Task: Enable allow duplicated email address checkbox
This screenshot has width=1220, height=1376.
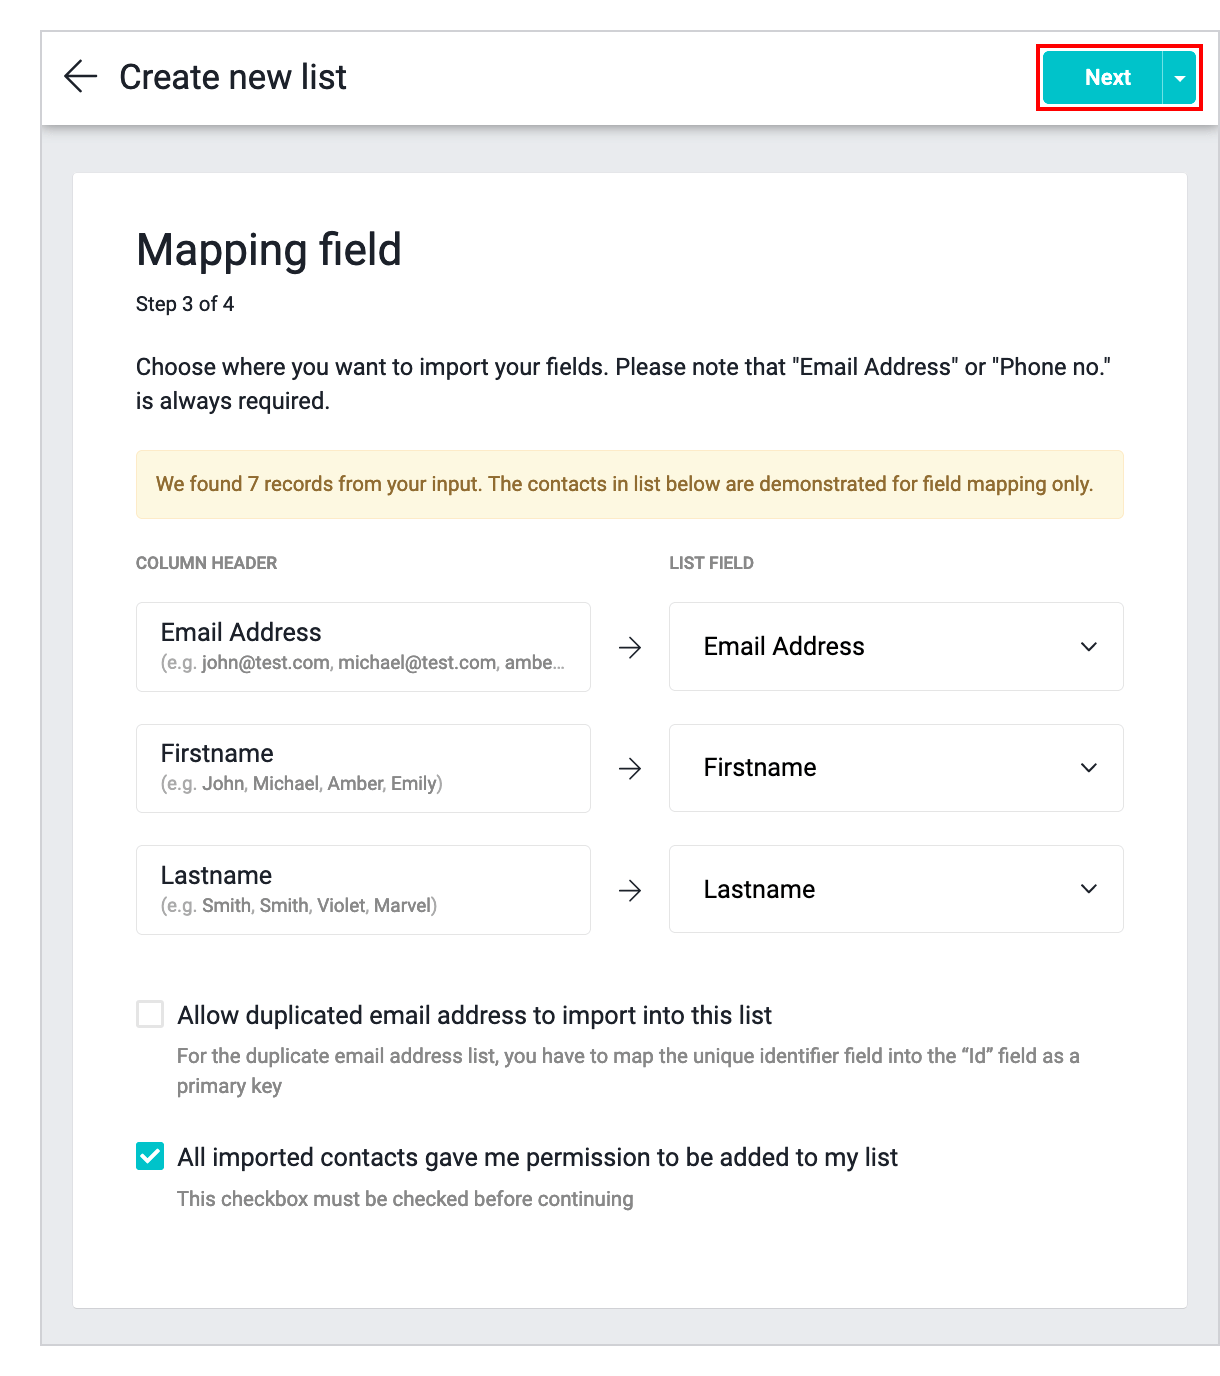Action: [150, 1015]
